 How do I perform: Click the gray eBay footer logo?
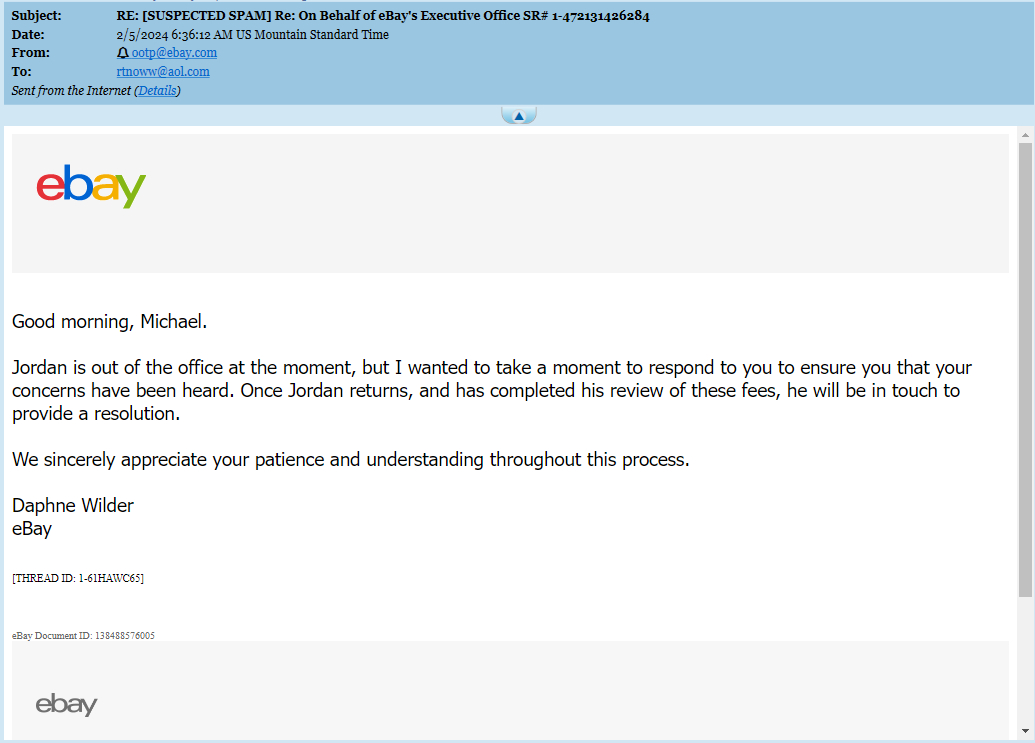(x=66, y=704)
